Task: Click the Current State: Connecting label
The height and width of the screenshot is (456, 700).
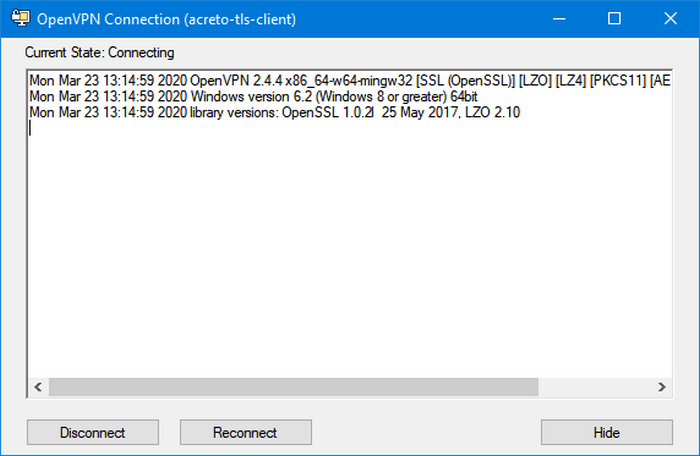Action: (100, 53)
